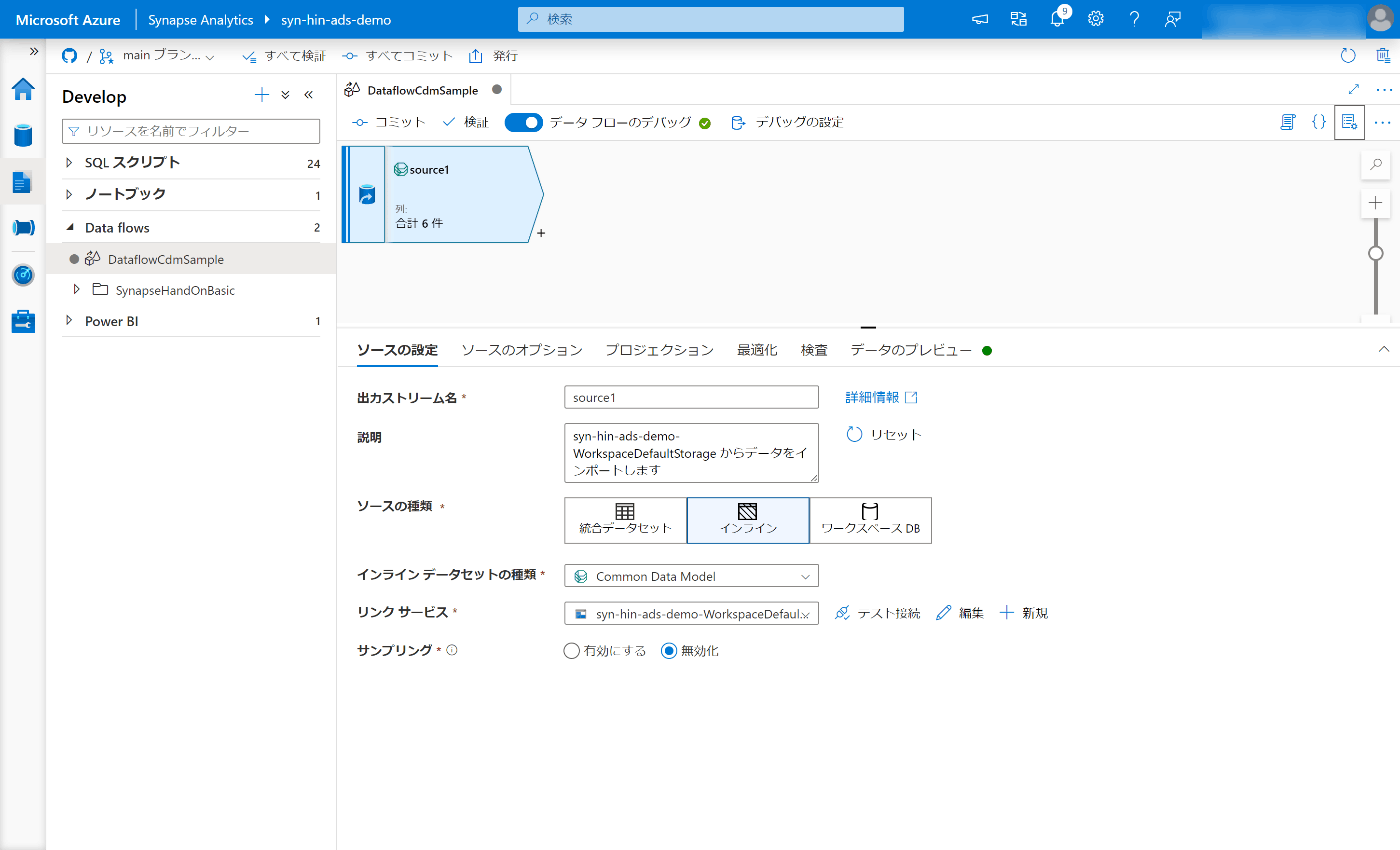Open the main branch dropdown
This screenshot has height=850, width=1400.
point(157,56)
